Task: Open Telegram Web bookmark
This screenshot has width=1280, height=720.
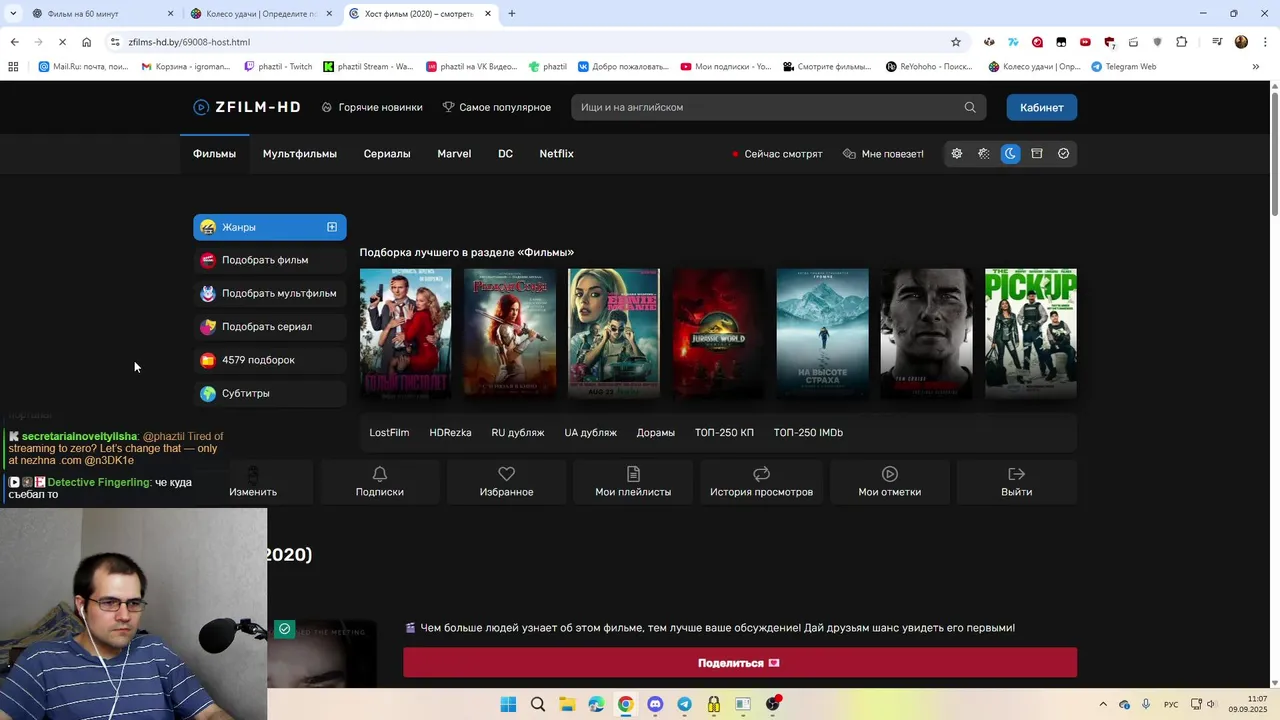Action: (1124, 67)
